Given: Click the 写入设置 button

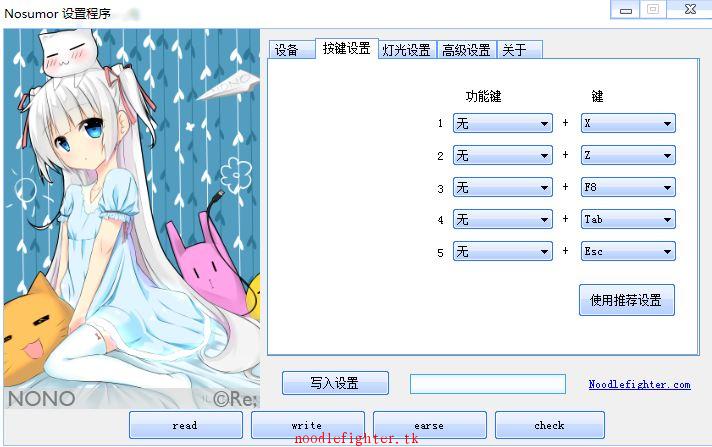Looking at the screenshot, I should [x=335, y=383].
